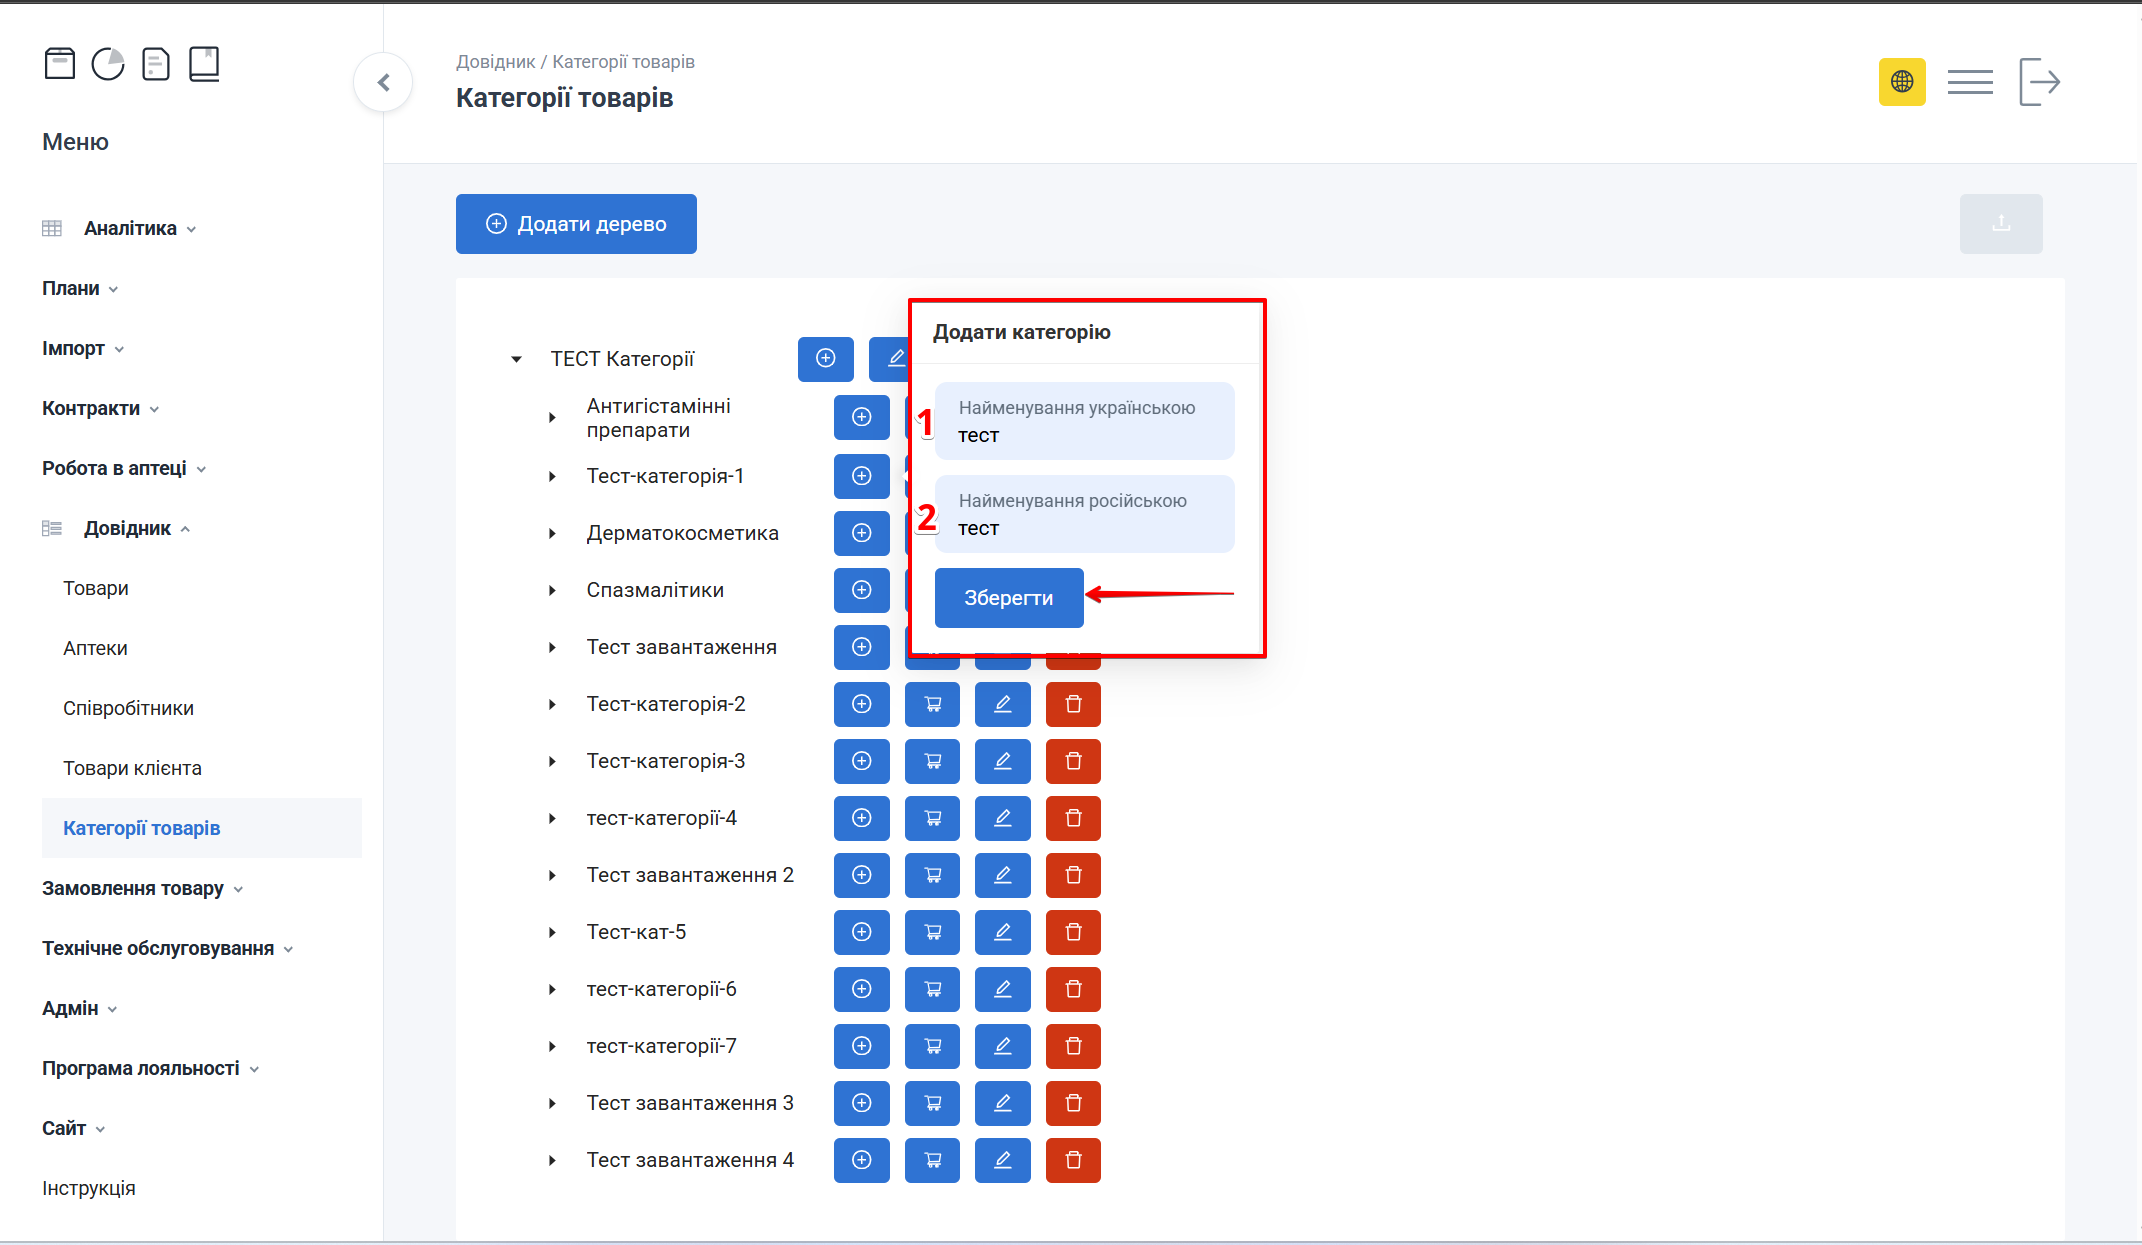
Task: Collapse the ТЕСТ Категорії tree node
Action: click(x=516, y=359)
